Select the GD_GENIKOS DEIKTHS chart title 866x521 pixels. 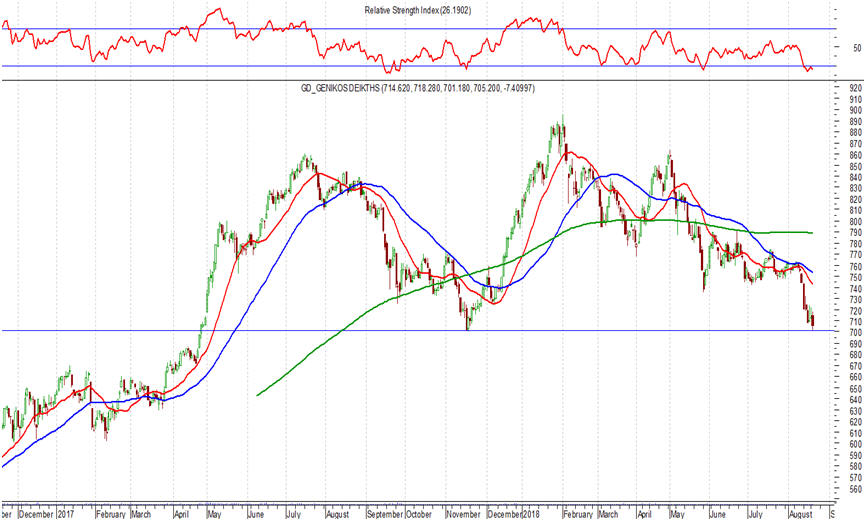click(x=418, y=88)
